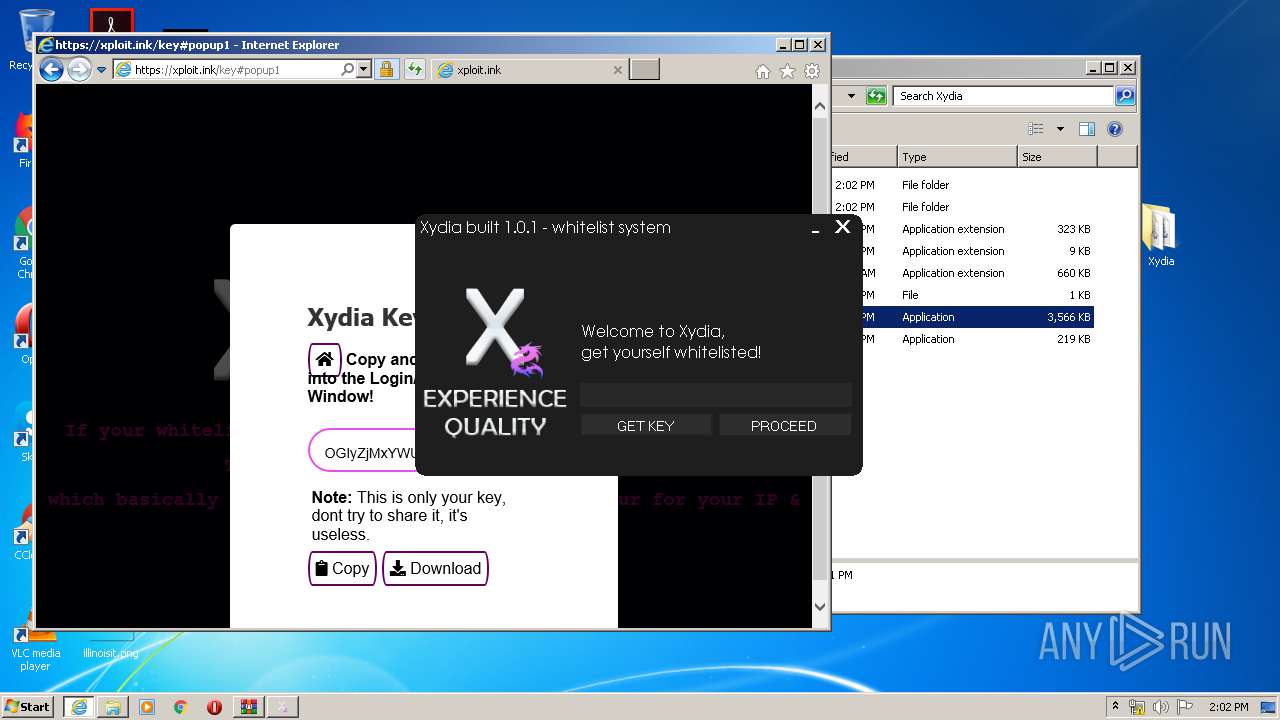Click the home icon on key page
This screenshot has width=1280, height=720.
(x=324, y=360)
